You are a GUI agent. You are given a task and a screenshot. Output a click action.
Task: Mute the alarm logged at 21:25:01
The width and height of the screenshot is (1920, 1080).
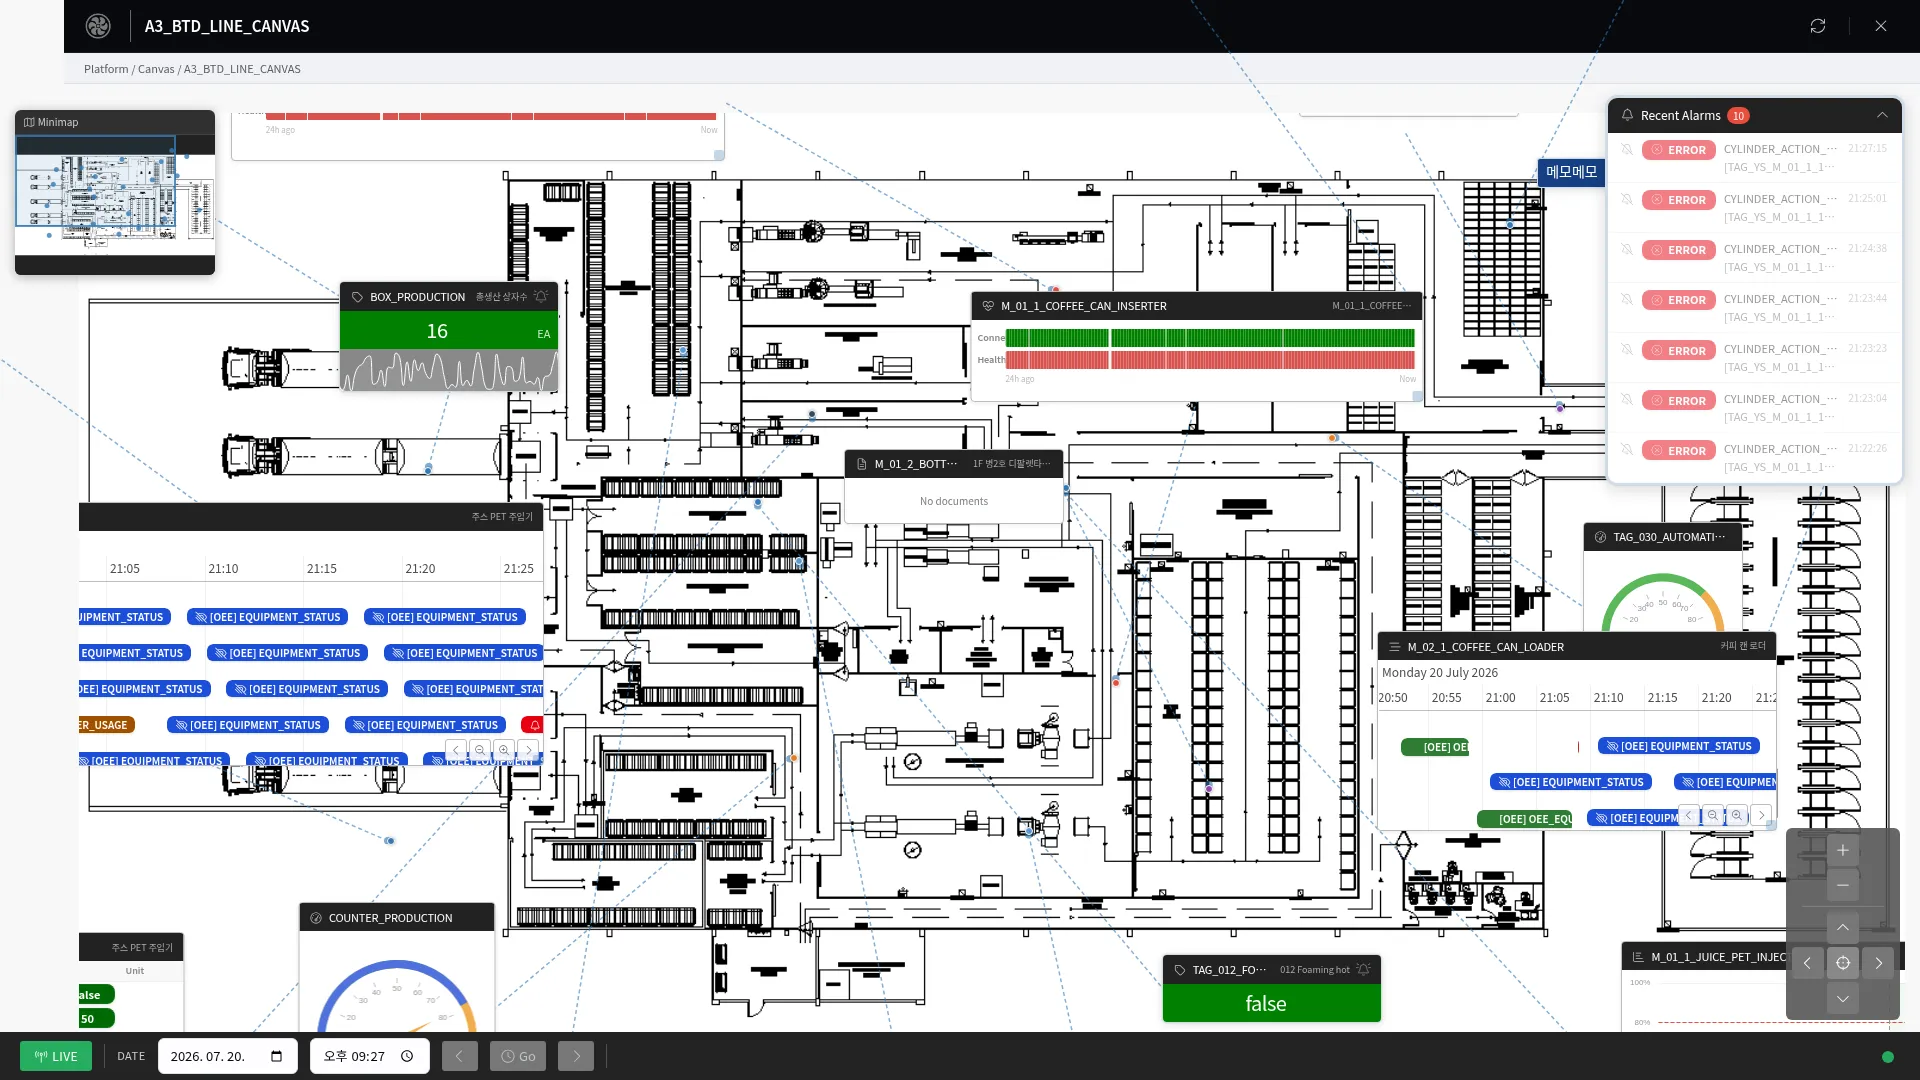pos(1627,200)
